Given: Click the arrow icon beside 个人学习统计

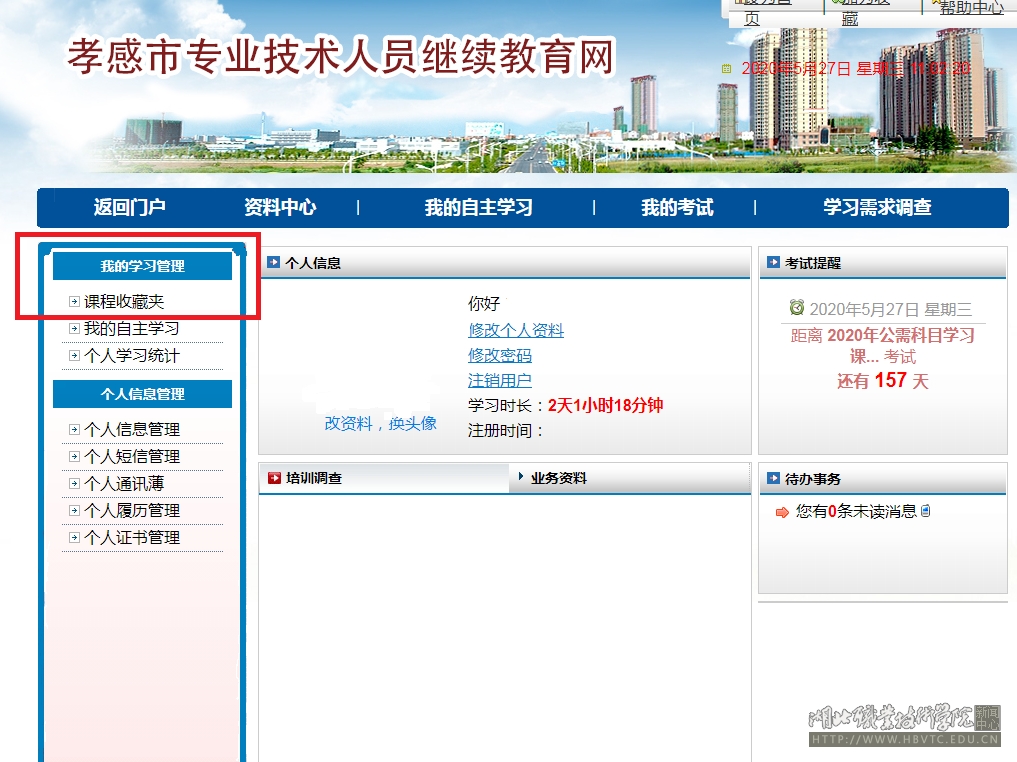Looking at the screenshot, I should pyautogui.click(x=74, y=355).
